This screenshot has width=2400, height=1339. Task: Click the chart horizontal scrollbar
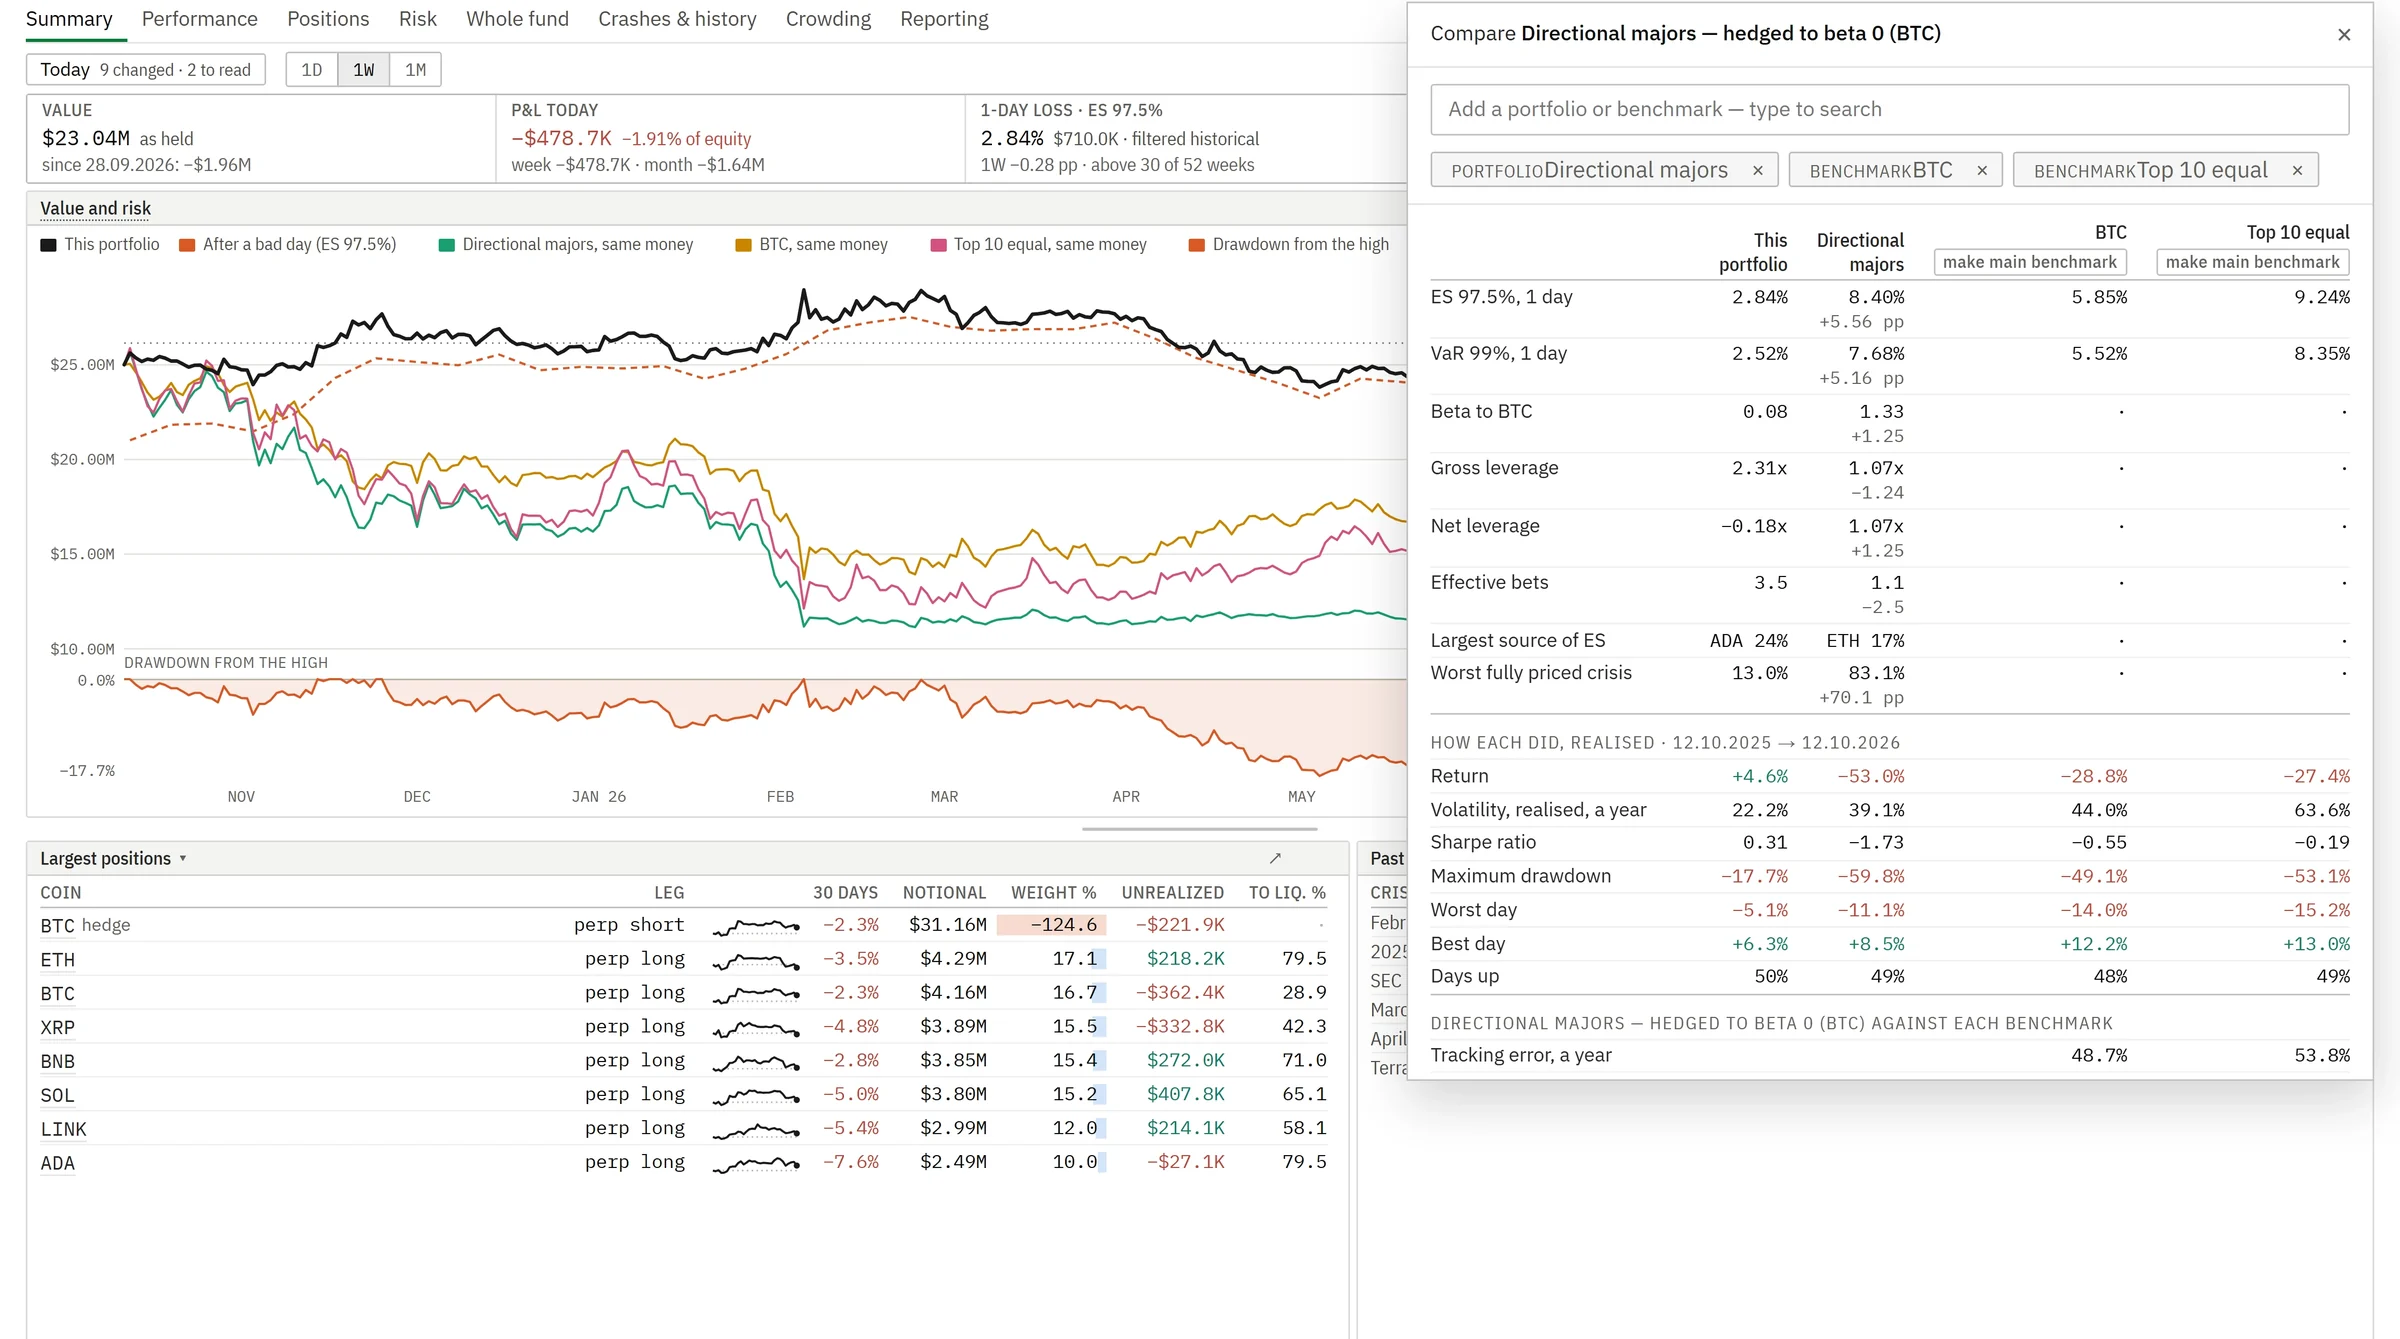point(1199,829)
